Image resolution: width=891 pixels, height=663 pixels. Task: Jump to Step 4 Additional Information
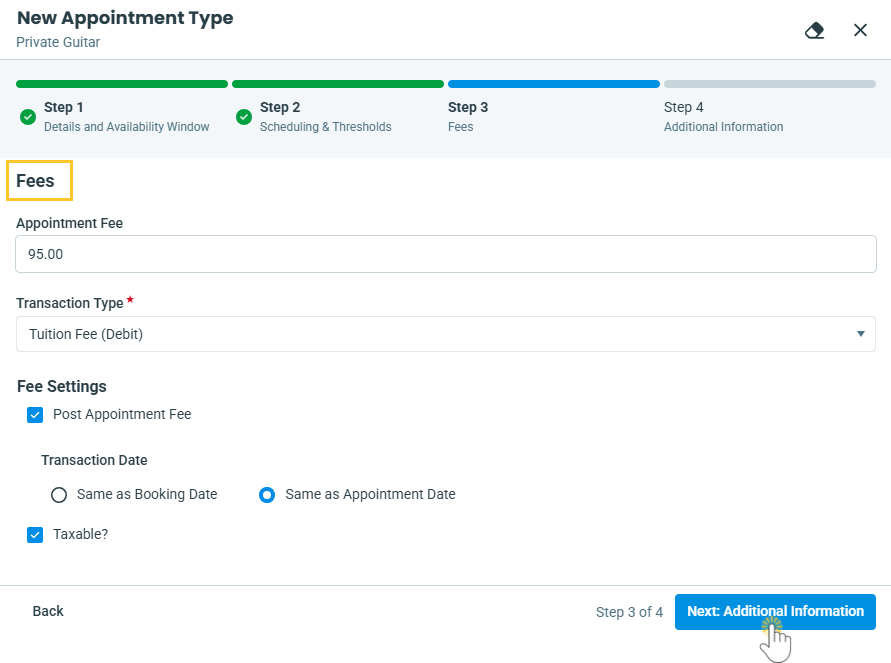pyautogui.click(x=723, y=117)
